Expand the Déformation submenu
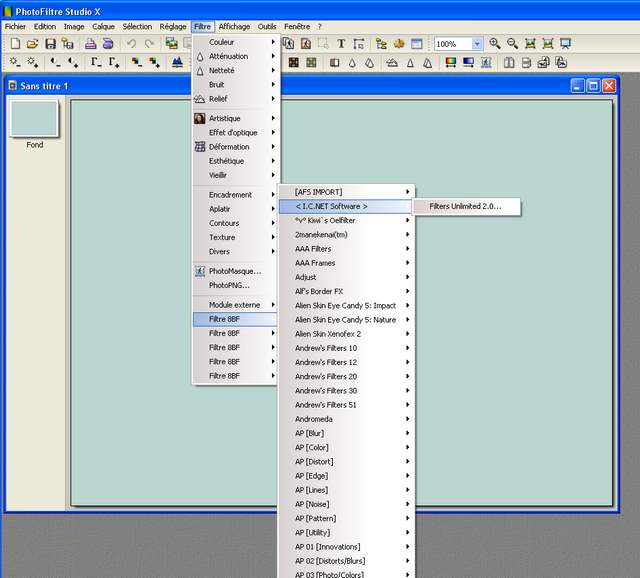Viewport: 640px width, 578px height. point(236,147)
